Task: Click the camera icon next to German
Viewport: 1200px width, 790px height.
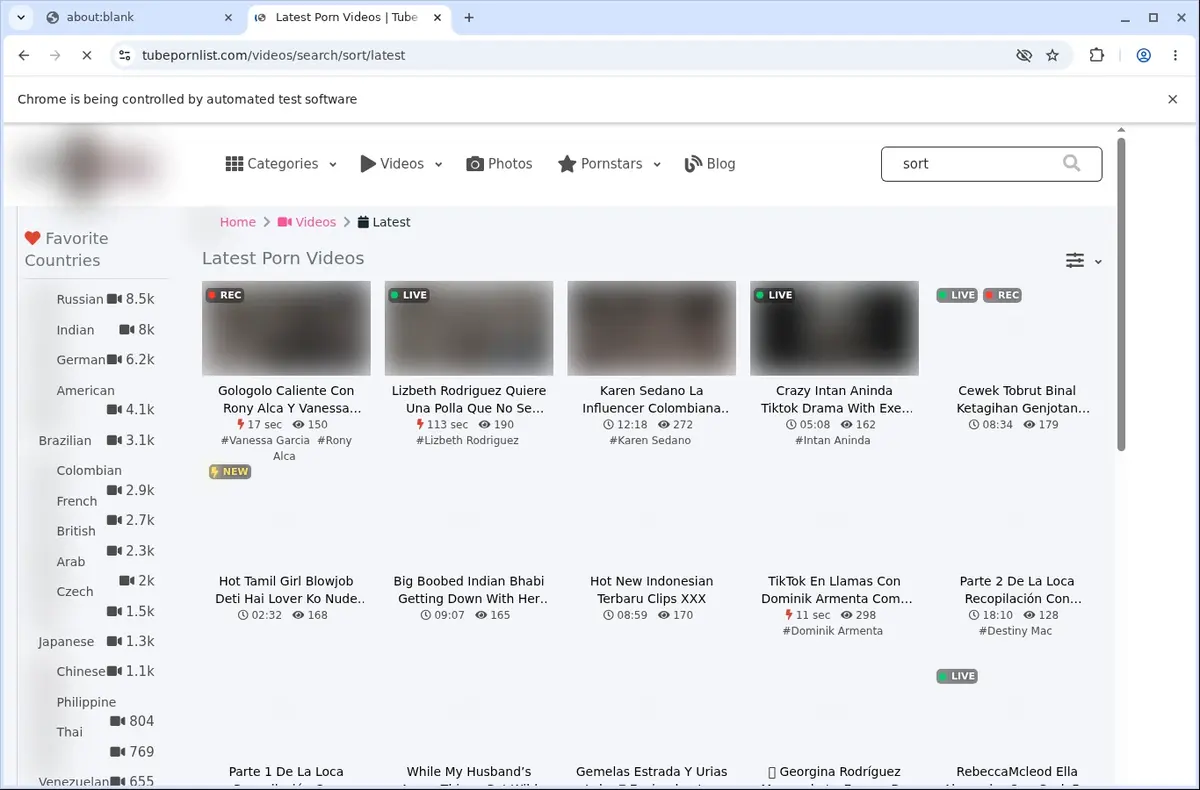Action: 114,359
